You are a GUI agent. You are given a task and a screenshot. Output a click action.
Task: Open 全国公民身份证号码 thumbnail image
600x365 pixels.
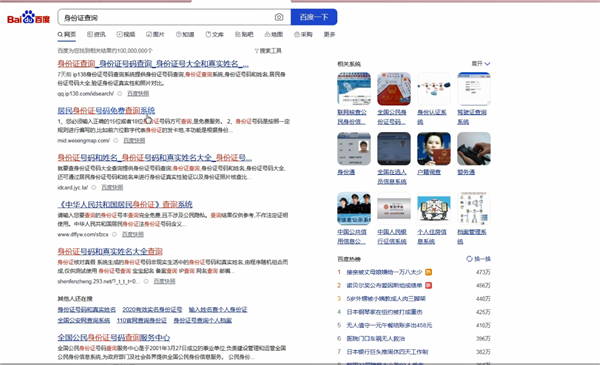click(x=394, y=89)
